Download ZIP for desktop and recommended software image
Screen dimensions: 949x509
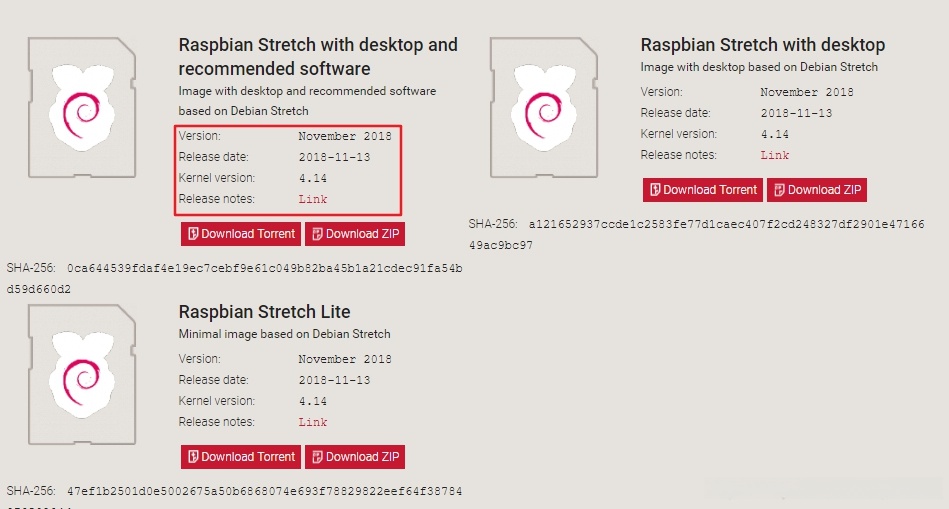355,234
